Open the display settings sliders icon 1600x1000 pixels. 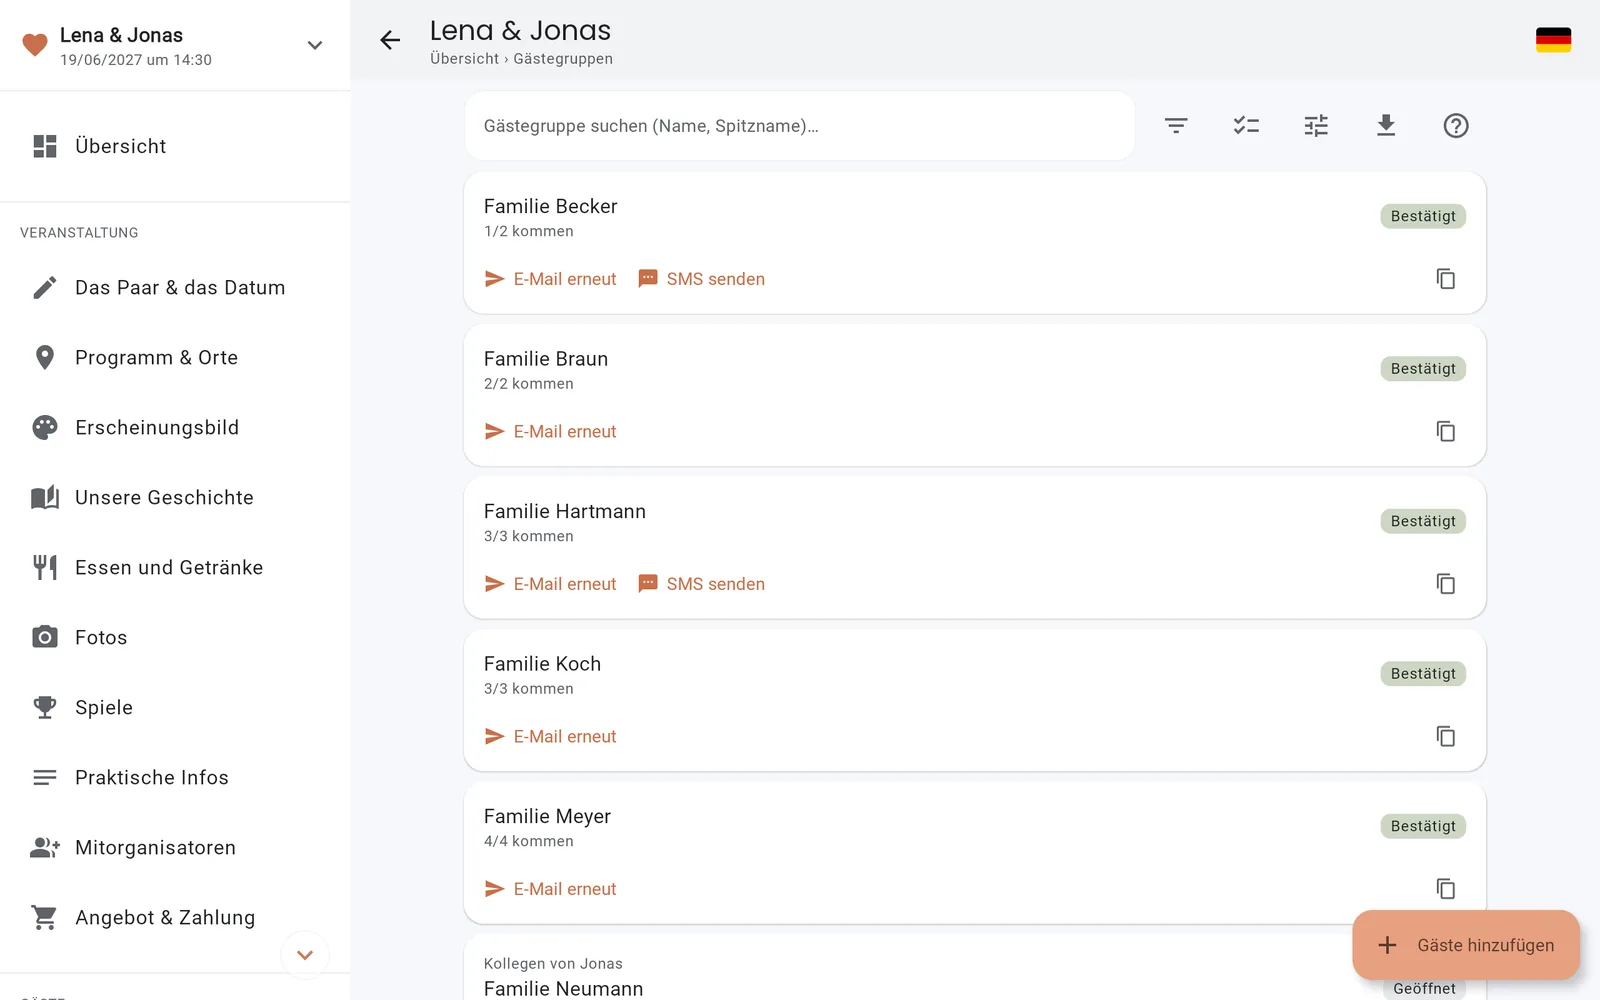(x=1316, y=126)
